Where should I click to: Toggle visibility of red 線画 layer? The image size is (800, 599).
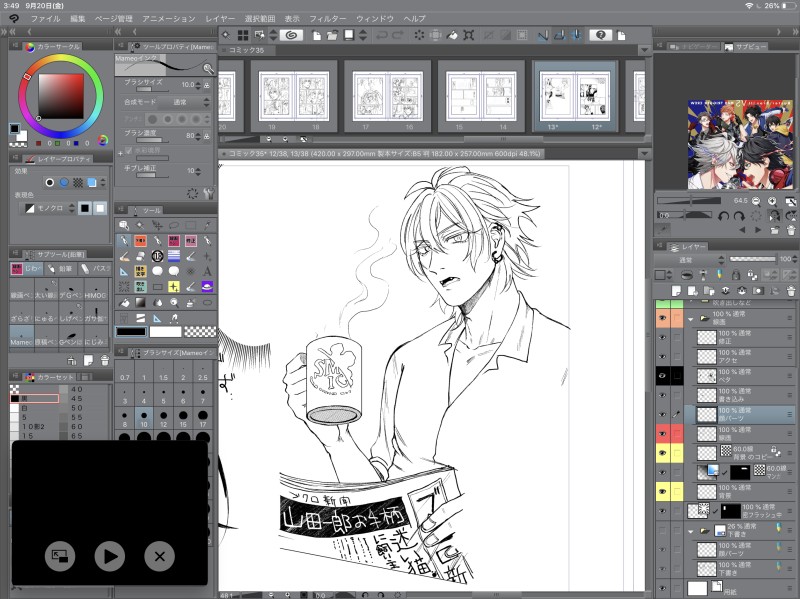[662, 434]
